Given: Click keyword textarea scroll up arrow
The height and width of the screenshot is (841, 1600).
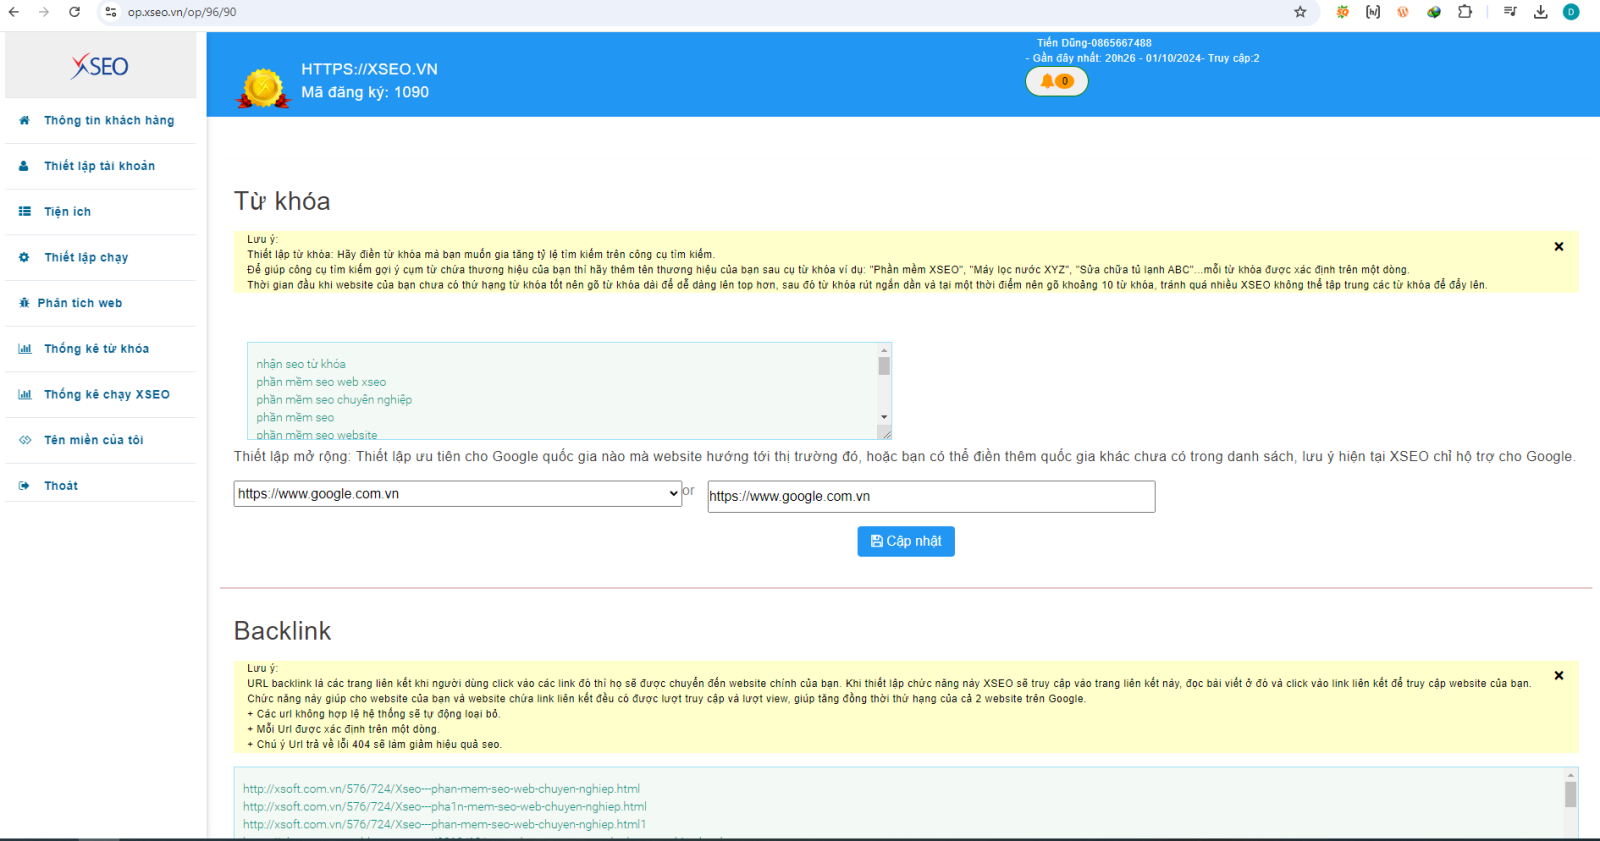Looking at the screenshot, I should pos(884,350).
